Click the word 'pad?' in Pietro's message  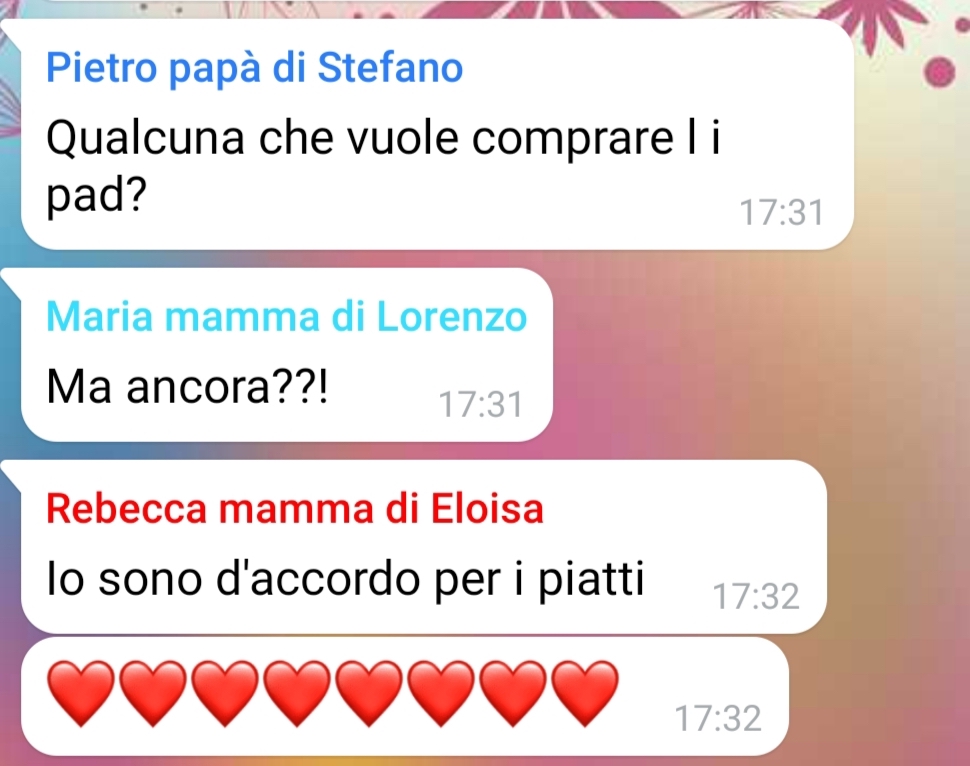(x=96, y=197)
